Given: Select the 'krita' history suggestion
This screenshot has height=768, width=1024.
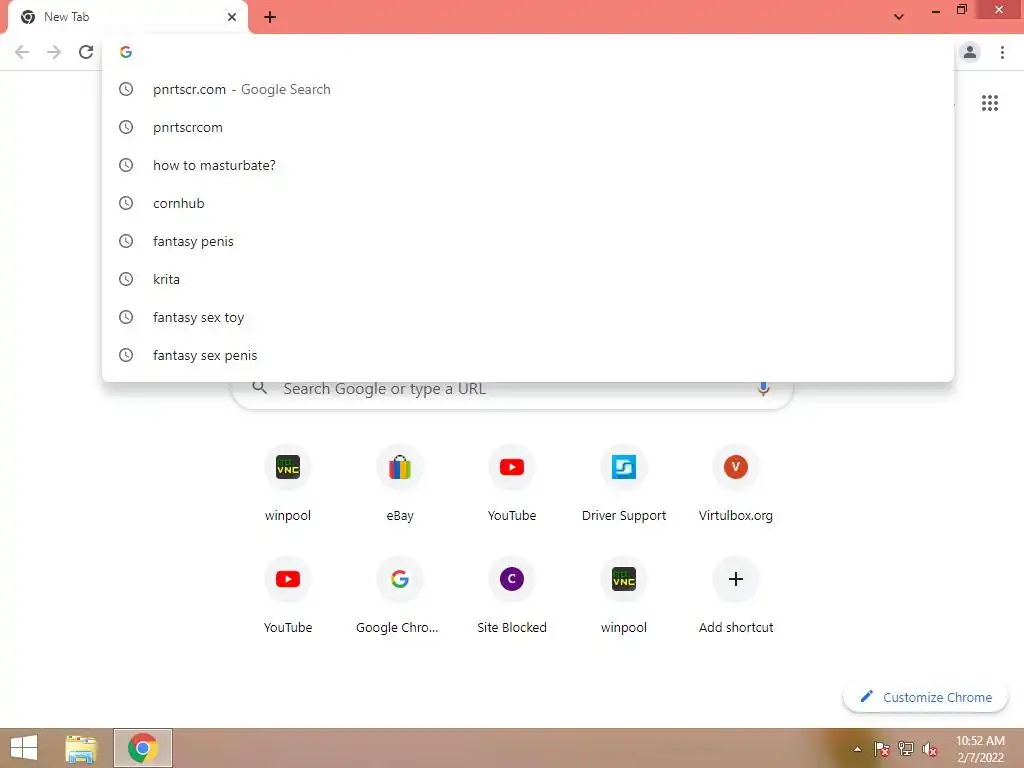Looking at the screenshot, I should 528,280.
